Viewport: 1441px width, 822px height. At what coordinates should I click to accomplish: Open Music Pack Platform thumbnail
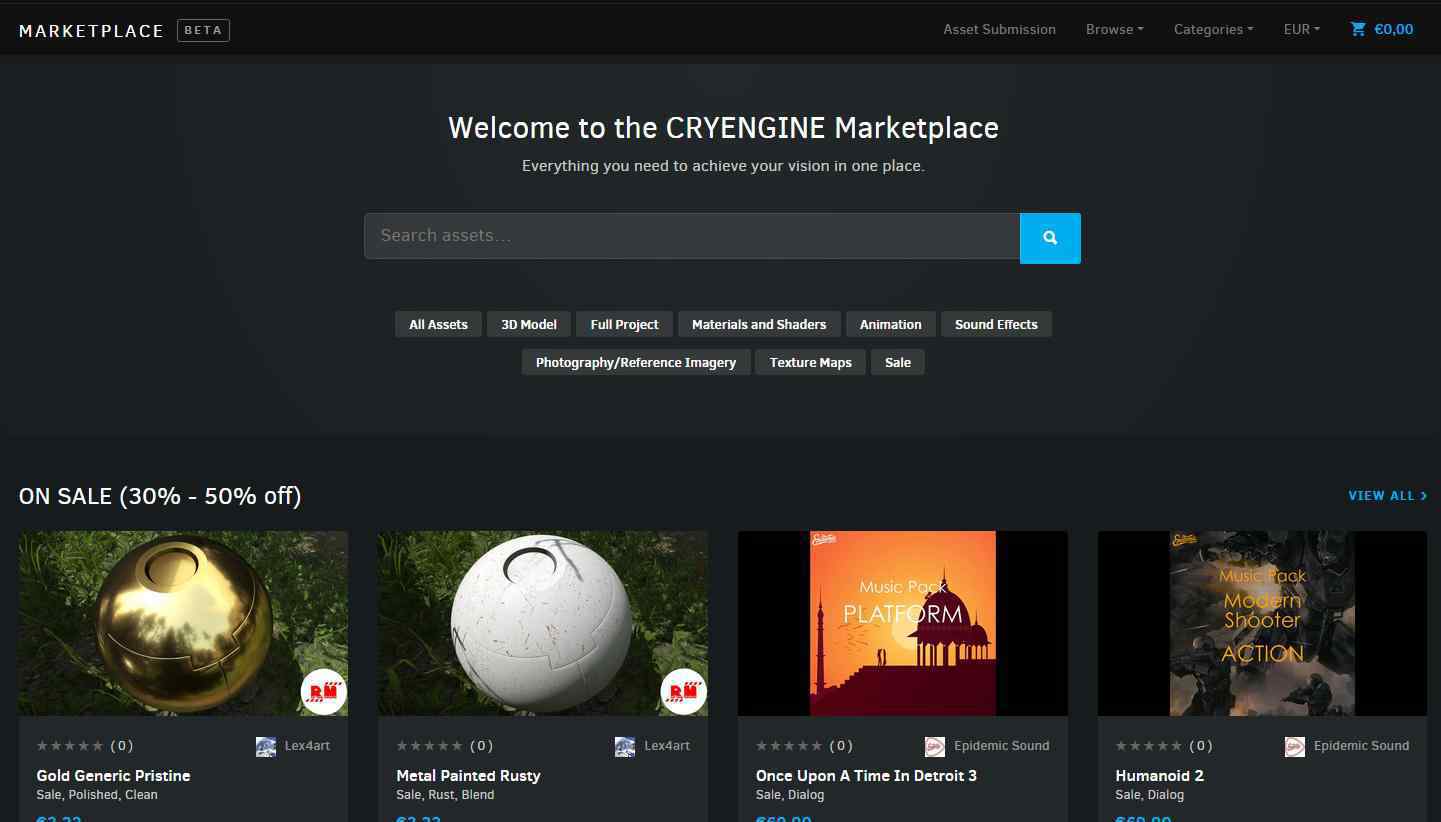coord(903,623)
